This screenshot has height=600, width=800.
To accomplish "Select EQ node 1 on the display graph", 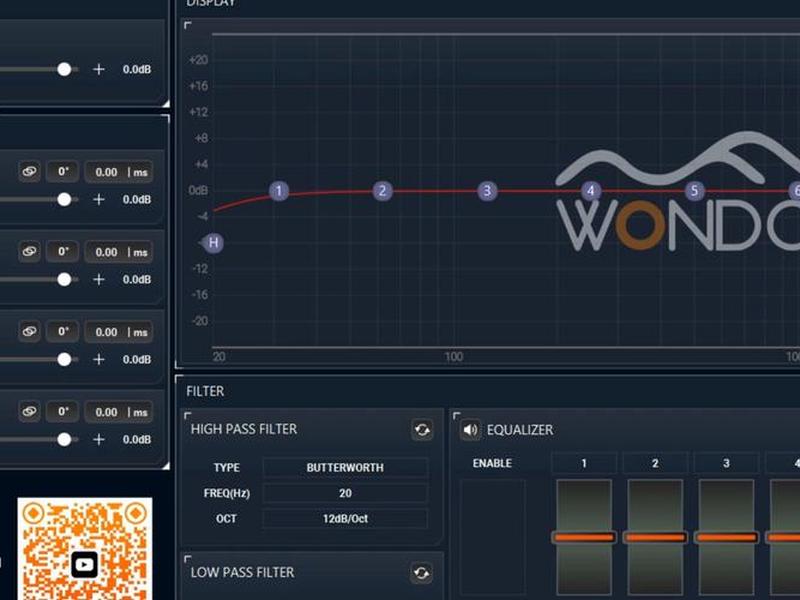I will [x=279, y=191].
